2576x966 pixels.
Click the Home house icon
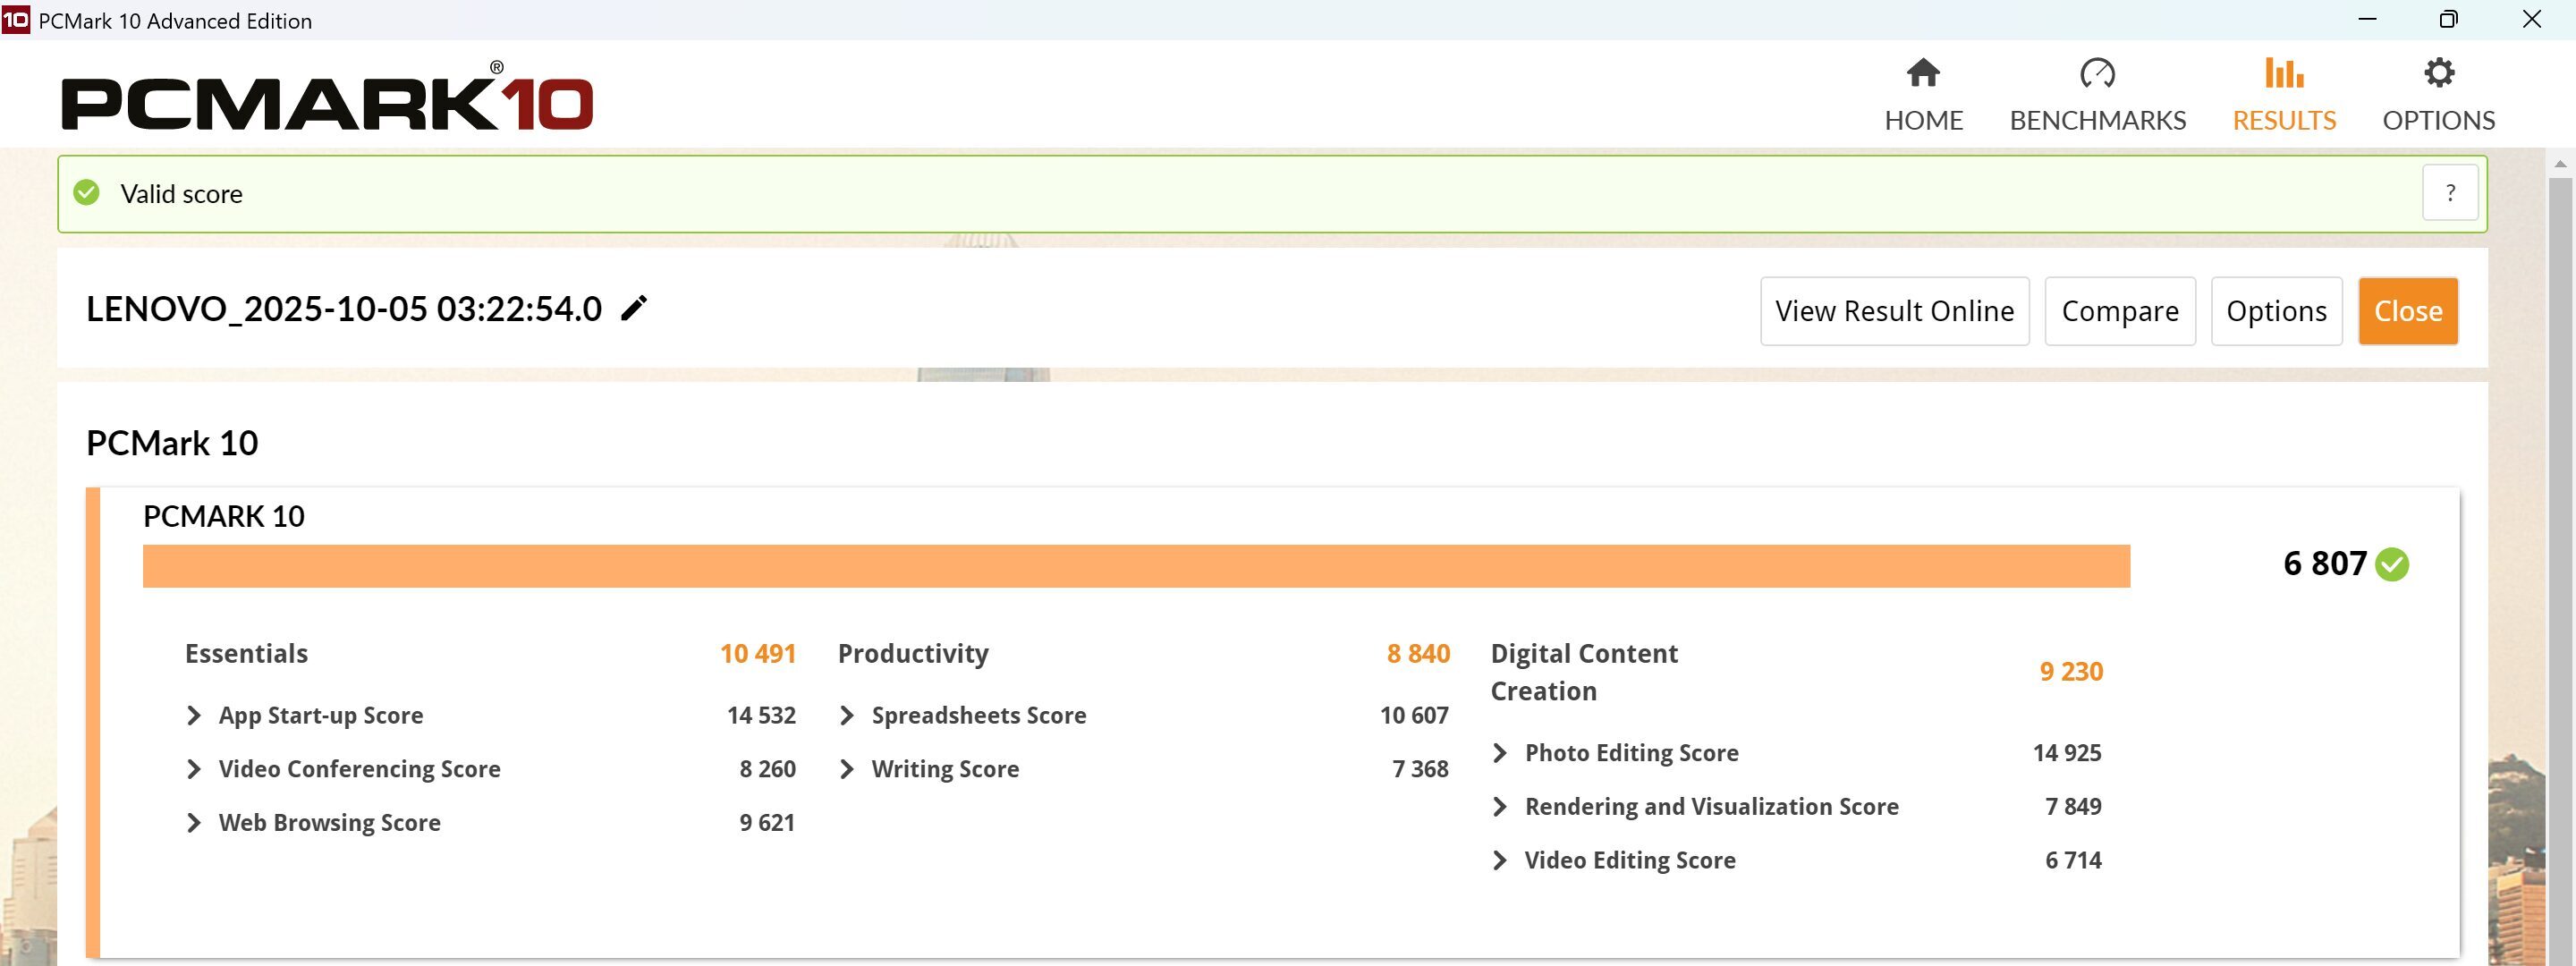coord(1922,73)
